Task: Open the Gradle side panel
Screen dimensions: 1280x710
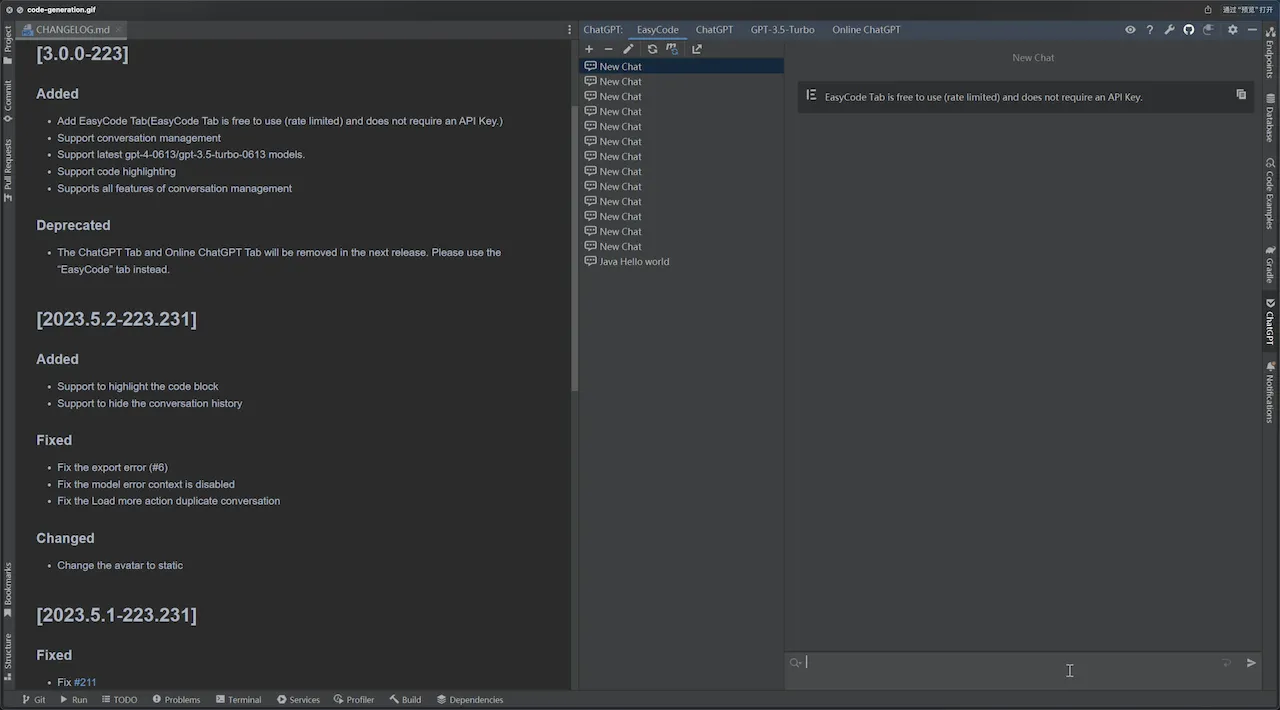Action: [1270, 265]
